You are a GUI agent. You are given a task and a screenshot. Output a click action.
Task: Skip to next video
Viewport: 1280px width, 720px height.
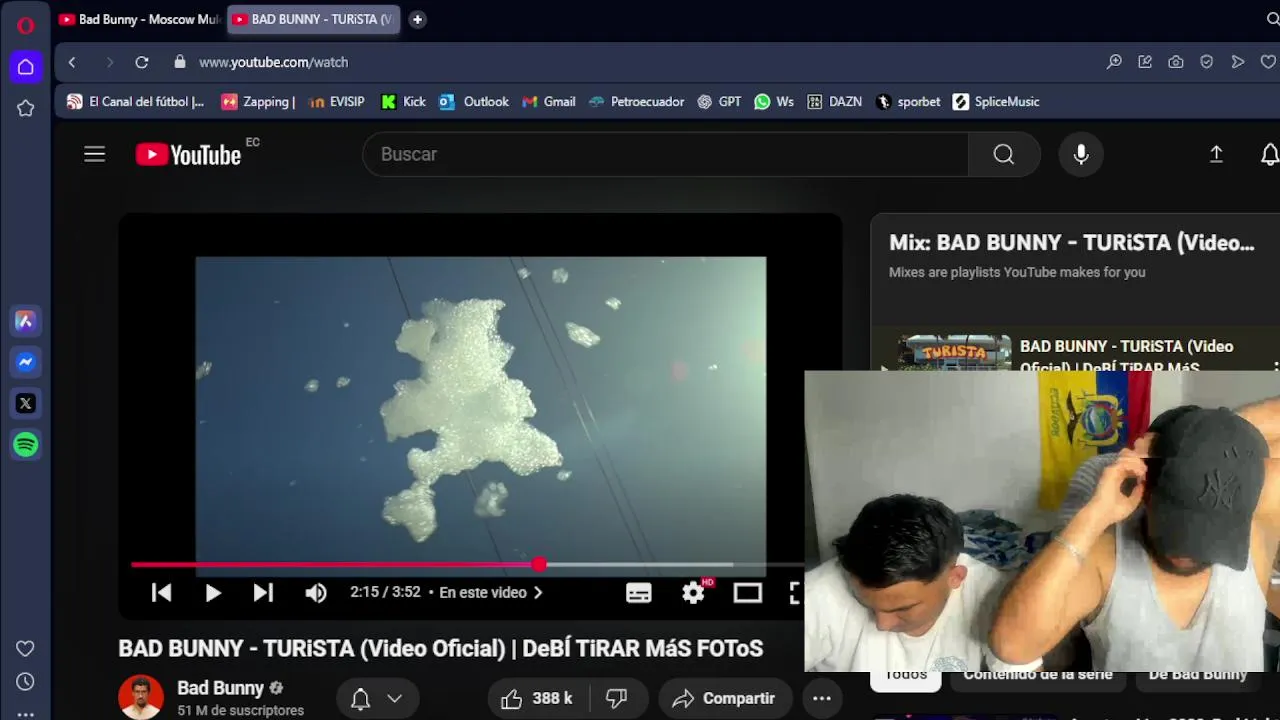[x=263, y=593]
